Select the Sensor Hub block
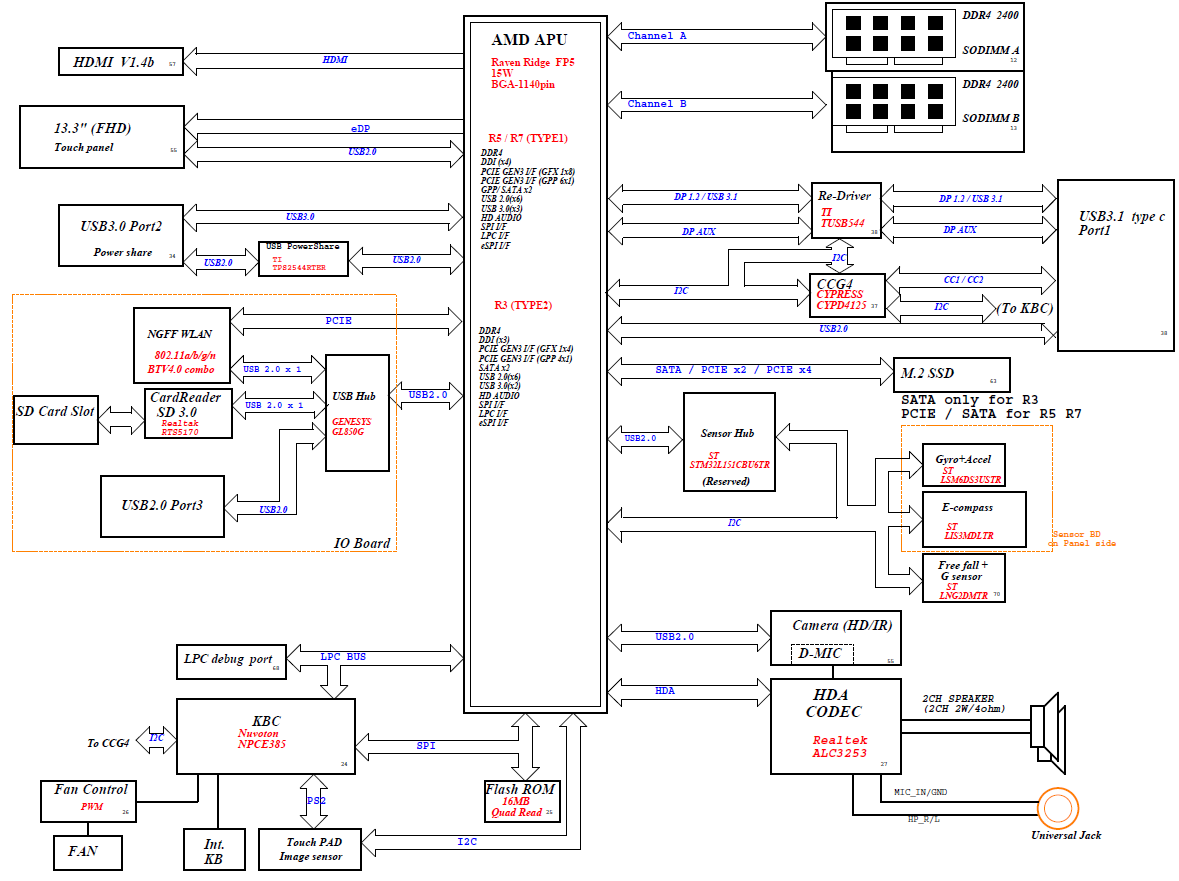Screen dimensions: 1179x881 pyautogui.click(x=729, y=442)
